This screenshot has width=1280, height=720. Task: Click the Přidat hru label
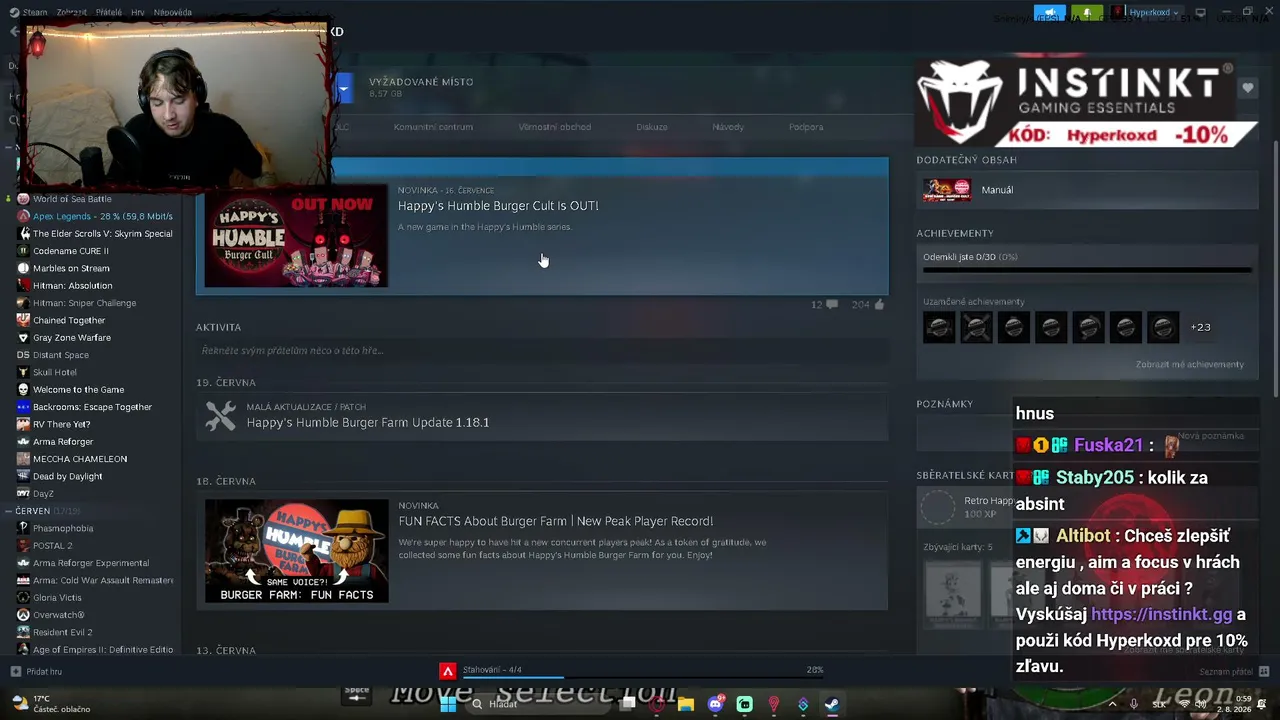pos(44,672)
